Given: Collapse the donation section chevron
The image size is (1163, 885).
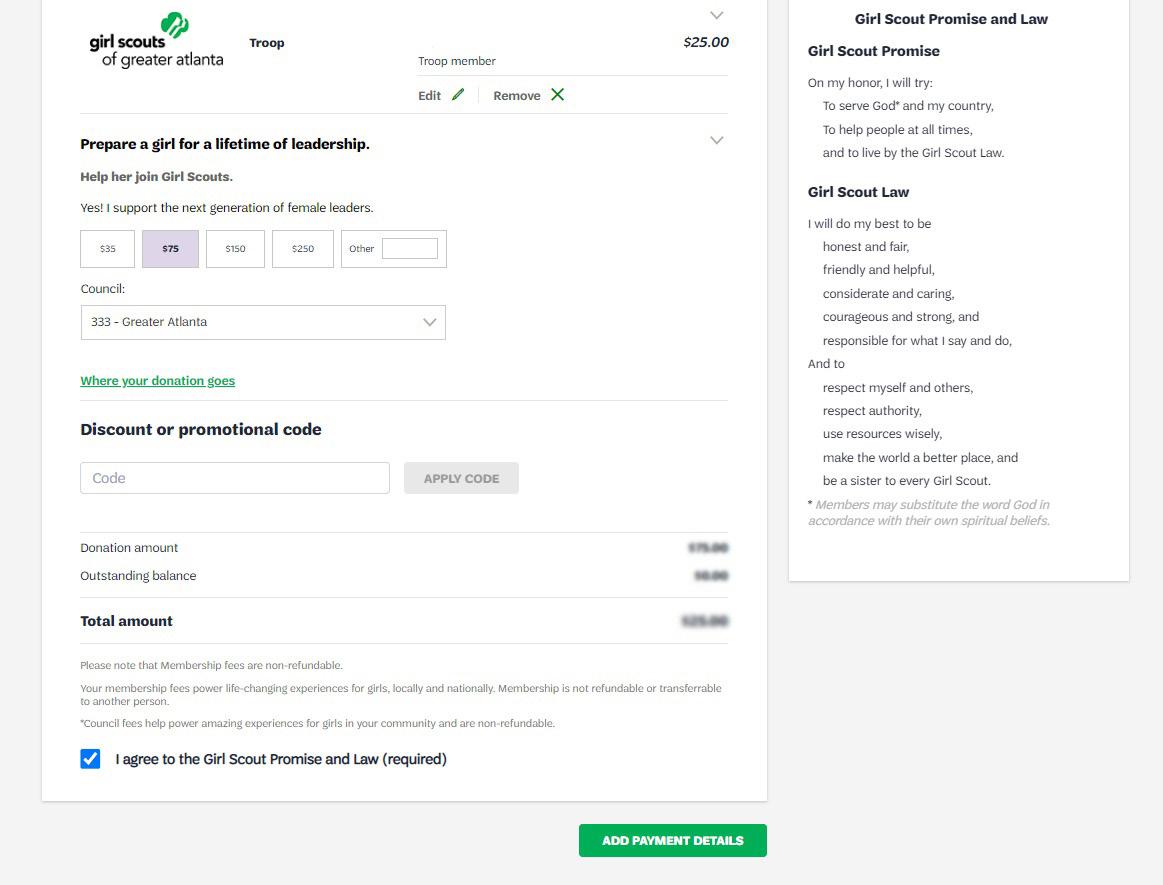Looking at the screenshot, I should [716, 140].
